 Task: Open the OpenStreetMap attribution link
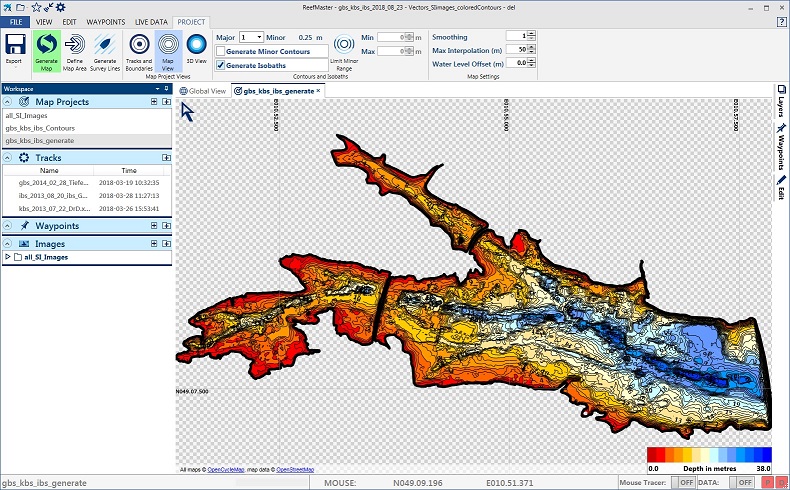(295, 469)
